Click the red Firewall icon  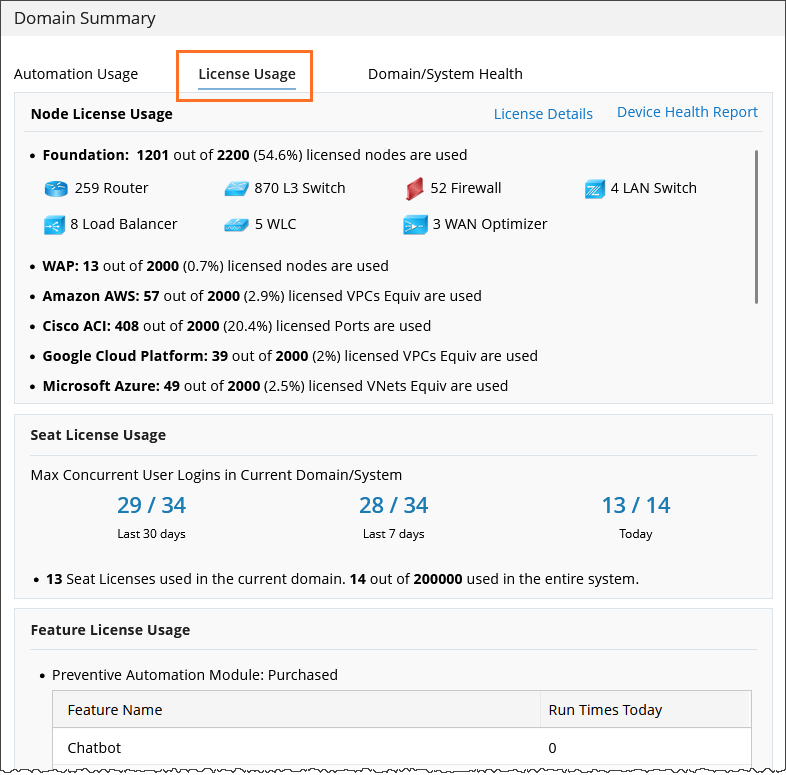click(415, 188)
